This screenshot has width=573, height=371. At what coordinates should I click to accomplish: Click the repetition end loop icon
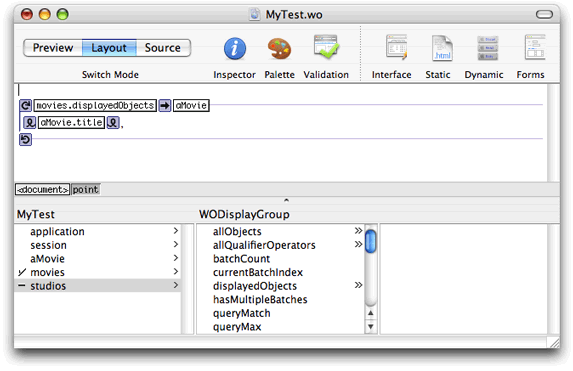coord(26,139)
